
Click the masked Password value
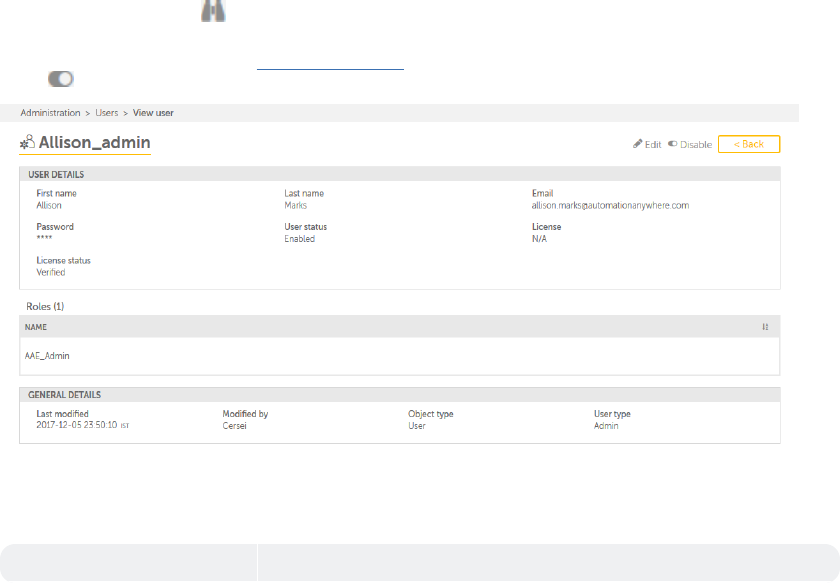pos(44,239)
